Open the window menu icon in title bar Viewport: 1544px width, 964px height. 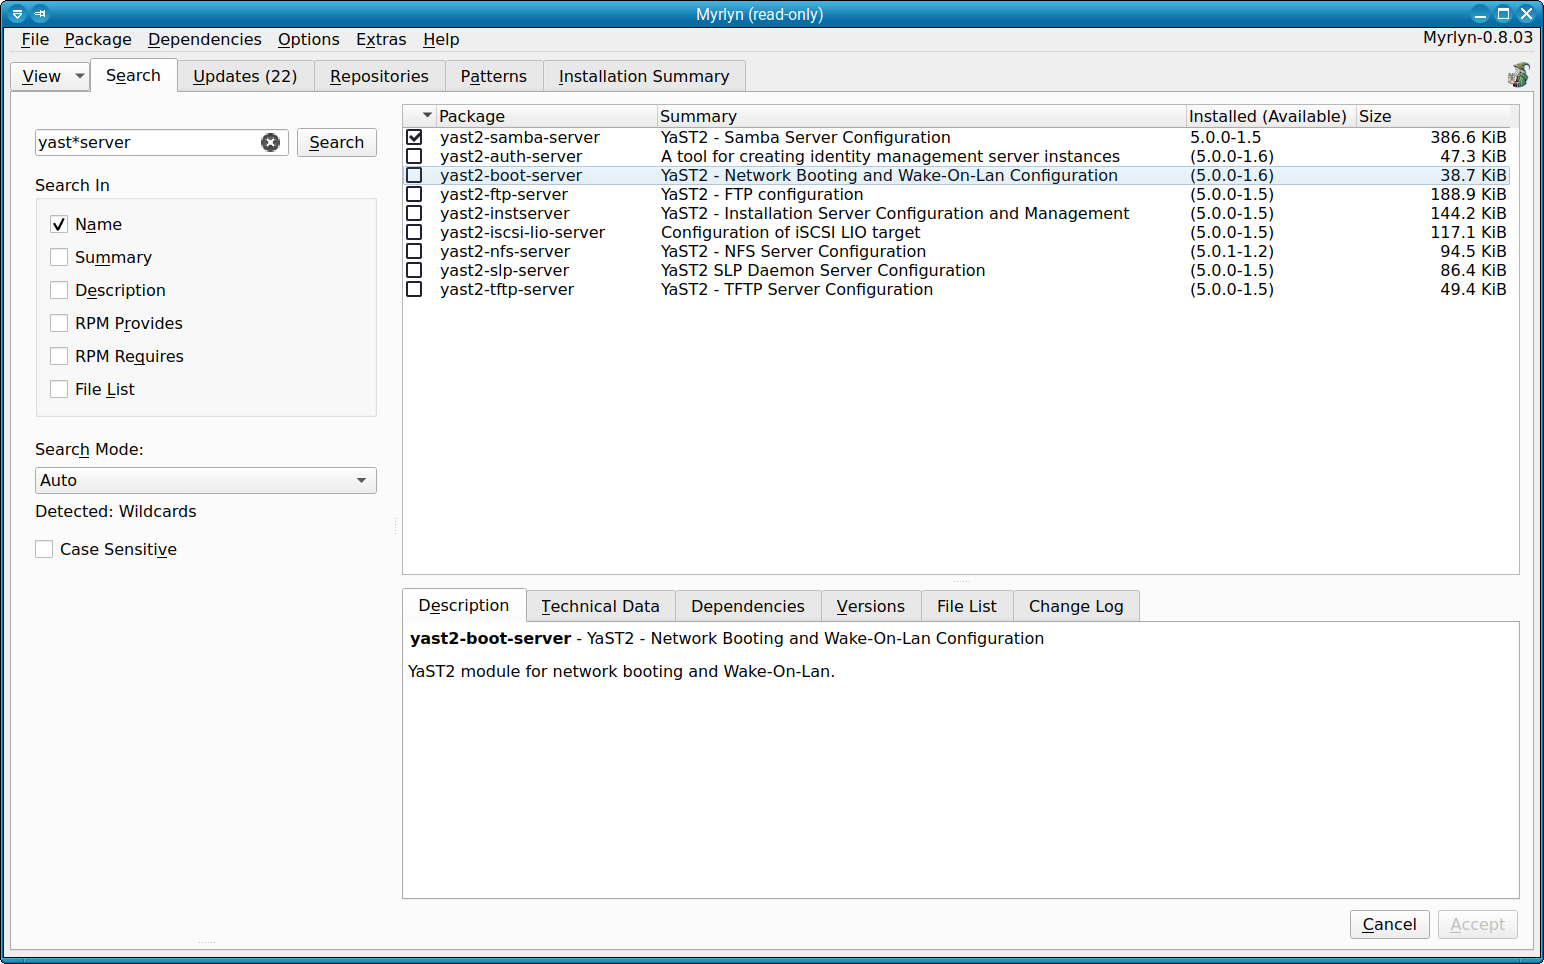click(x=17, y=14)
